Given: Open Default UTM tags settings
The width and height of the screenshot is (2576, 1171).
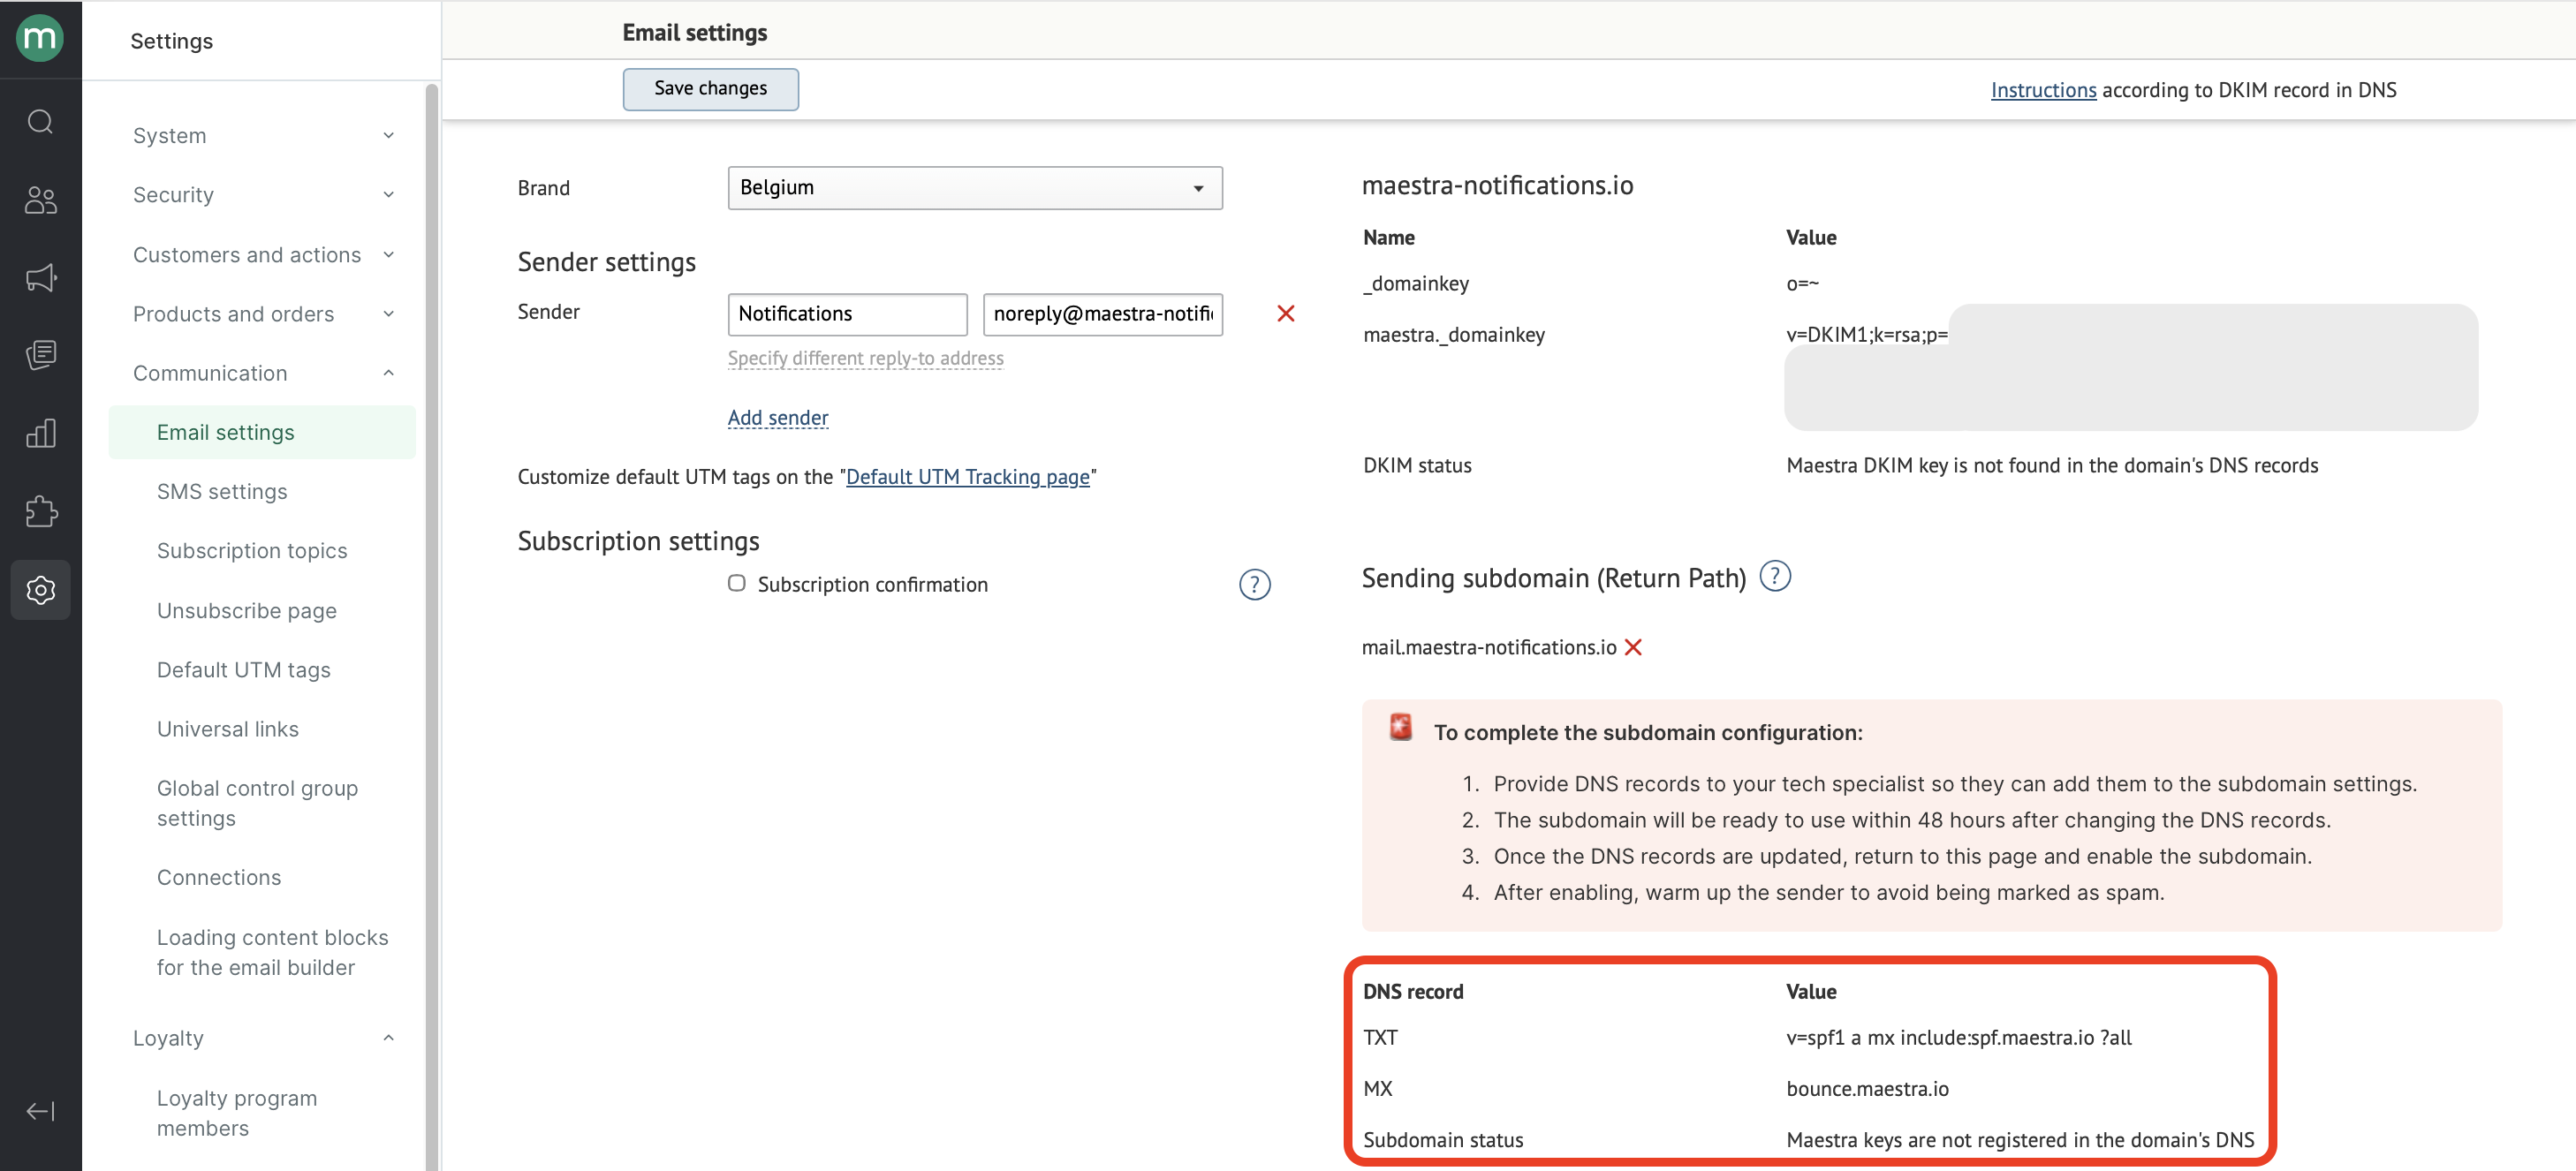Looking at the screenshot, I should tap(244, 669).
